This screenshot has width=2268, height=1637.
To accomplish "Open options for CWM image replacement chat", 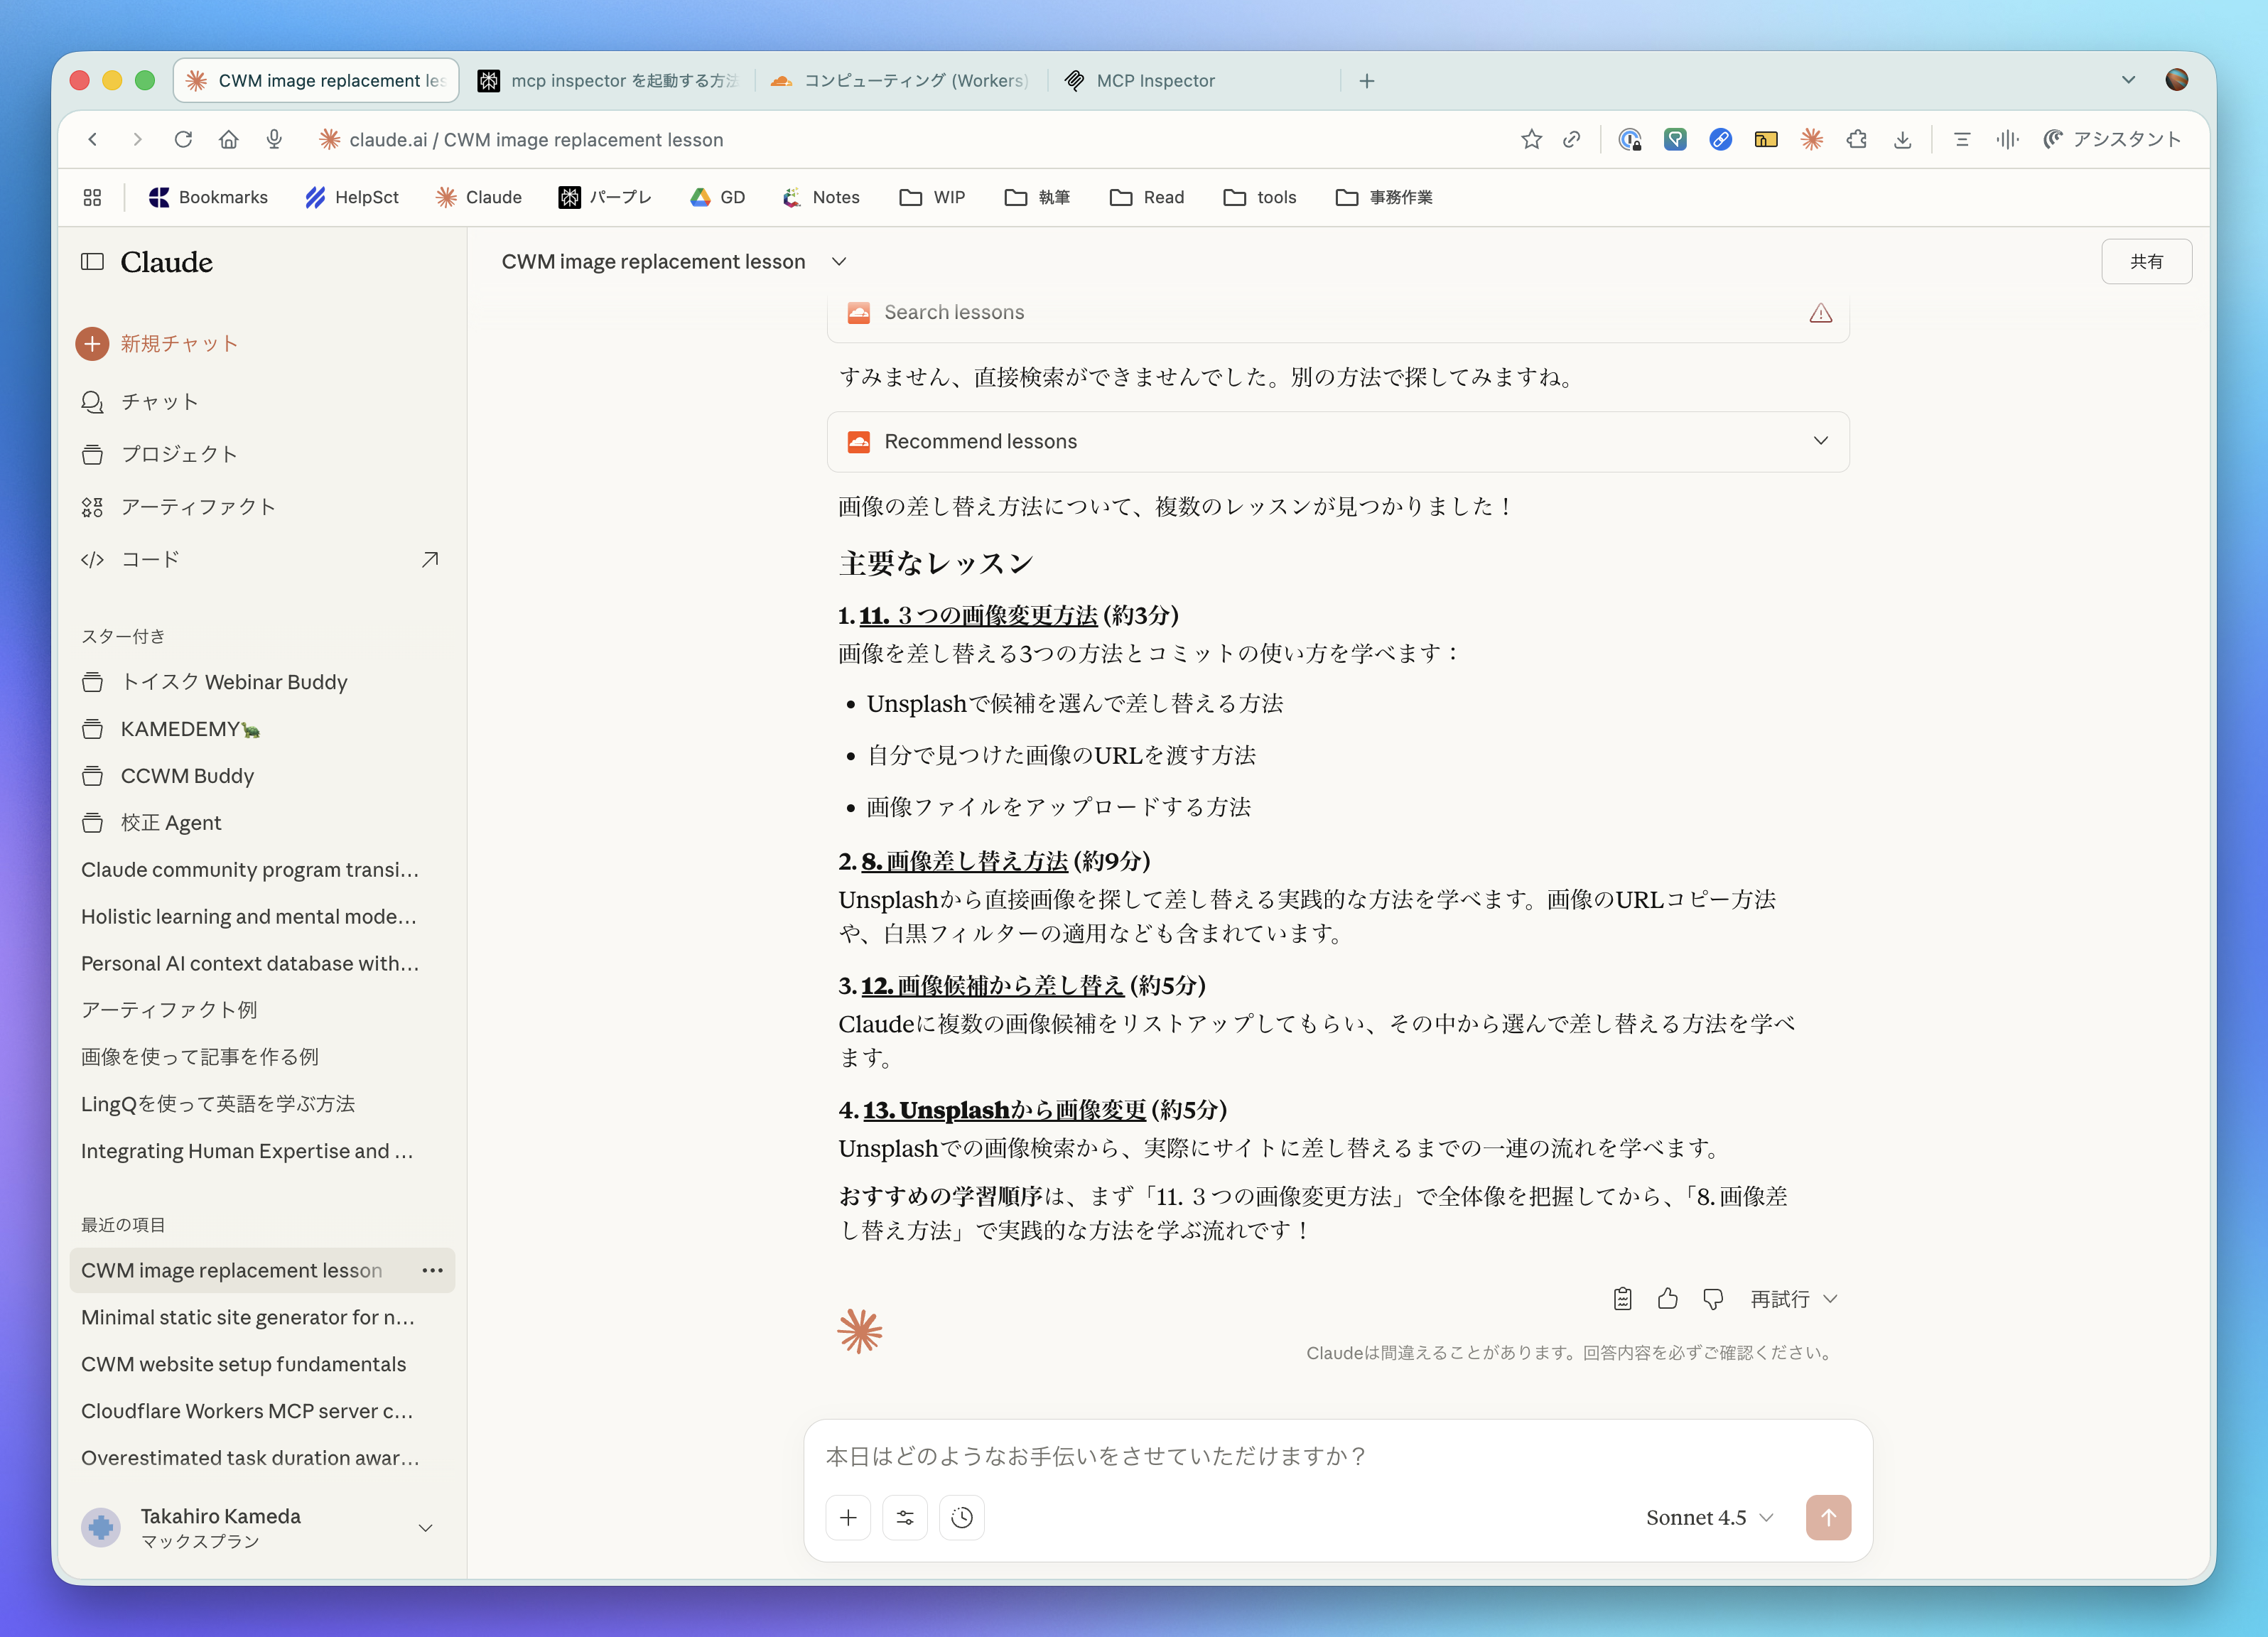I will [432, 1270].
